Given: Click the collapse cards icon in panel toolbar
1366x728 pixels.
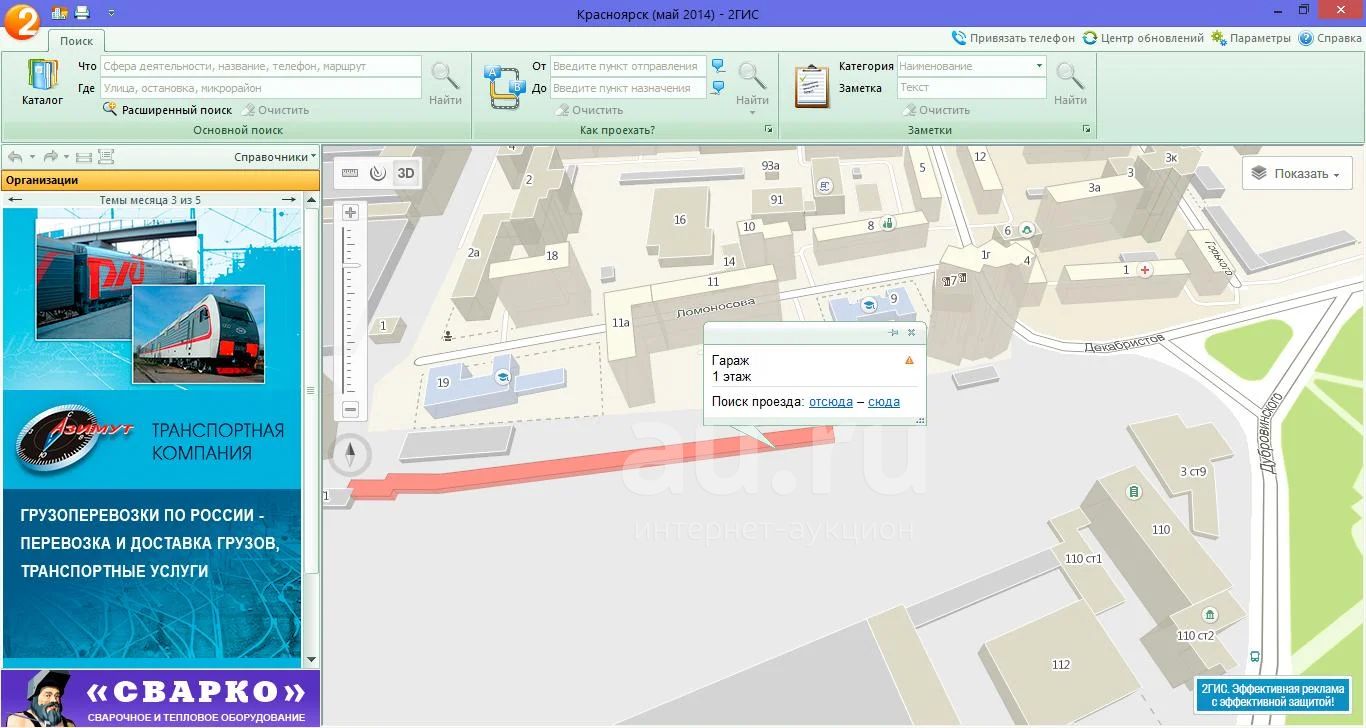Looking at the screenshot, I should tap(84, 157).
